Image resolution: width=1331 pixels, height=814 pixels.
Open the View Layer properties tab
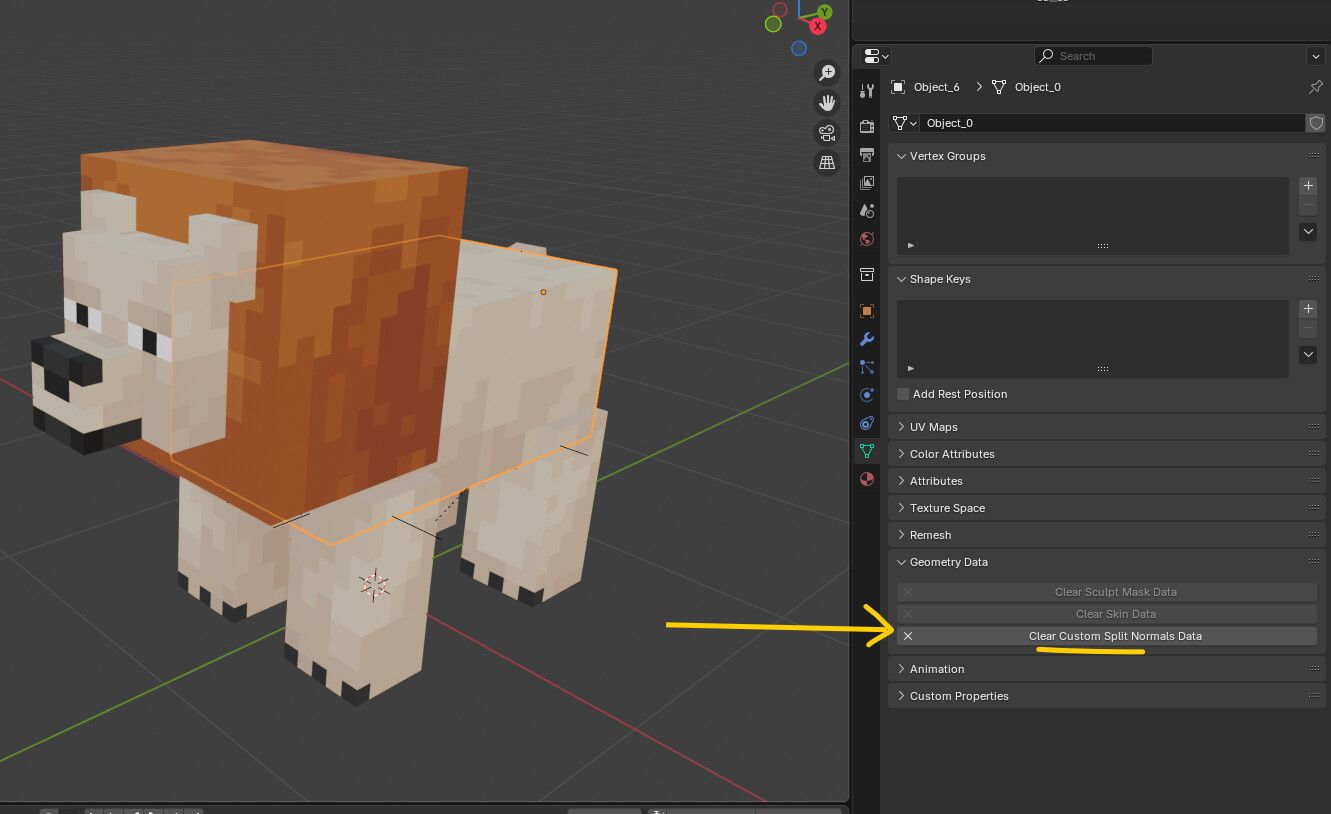coord(867,183)
